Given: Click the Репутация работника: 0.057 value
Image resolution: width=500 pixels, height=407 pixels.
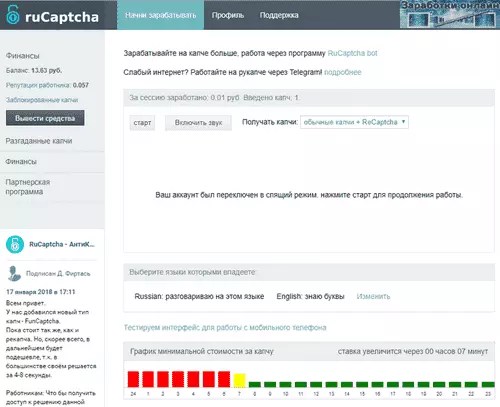Looking at the screenshot, I should [81, 85].
